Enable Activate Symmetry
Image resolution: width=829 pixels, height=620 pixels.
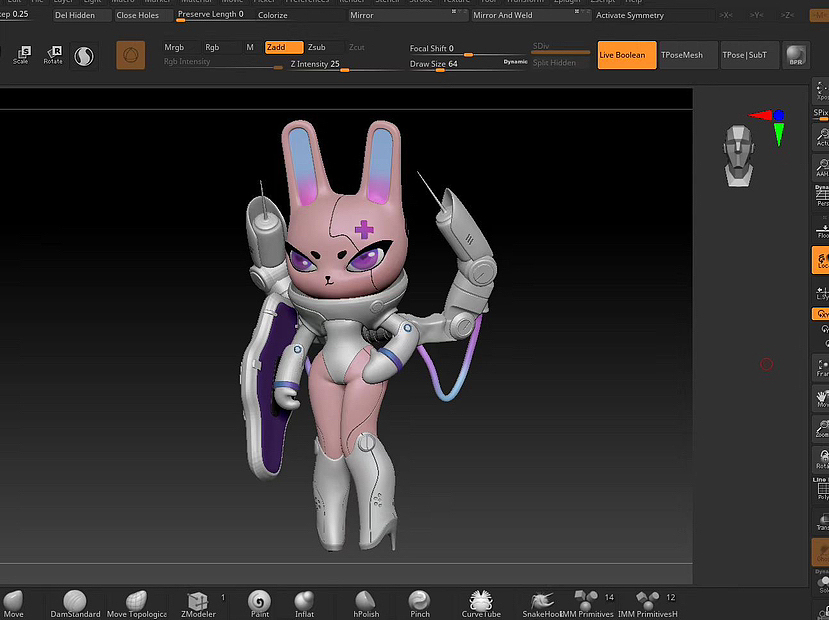(630, 15)
